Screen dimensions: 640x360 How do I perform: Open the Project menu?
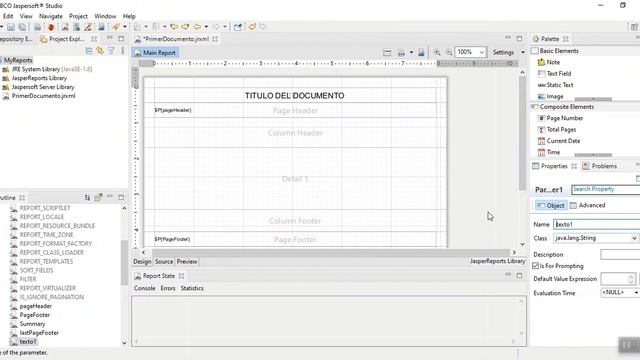(x=78, y=16)
